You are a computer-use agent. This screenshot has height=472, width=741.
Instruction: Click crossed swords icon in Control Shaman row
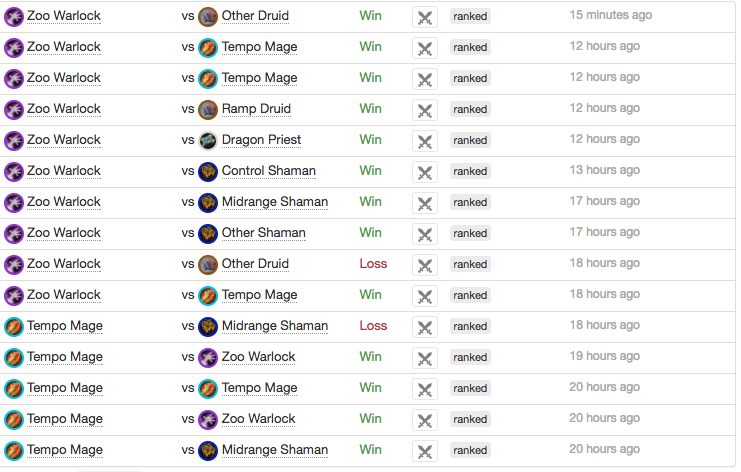point(425,172)
